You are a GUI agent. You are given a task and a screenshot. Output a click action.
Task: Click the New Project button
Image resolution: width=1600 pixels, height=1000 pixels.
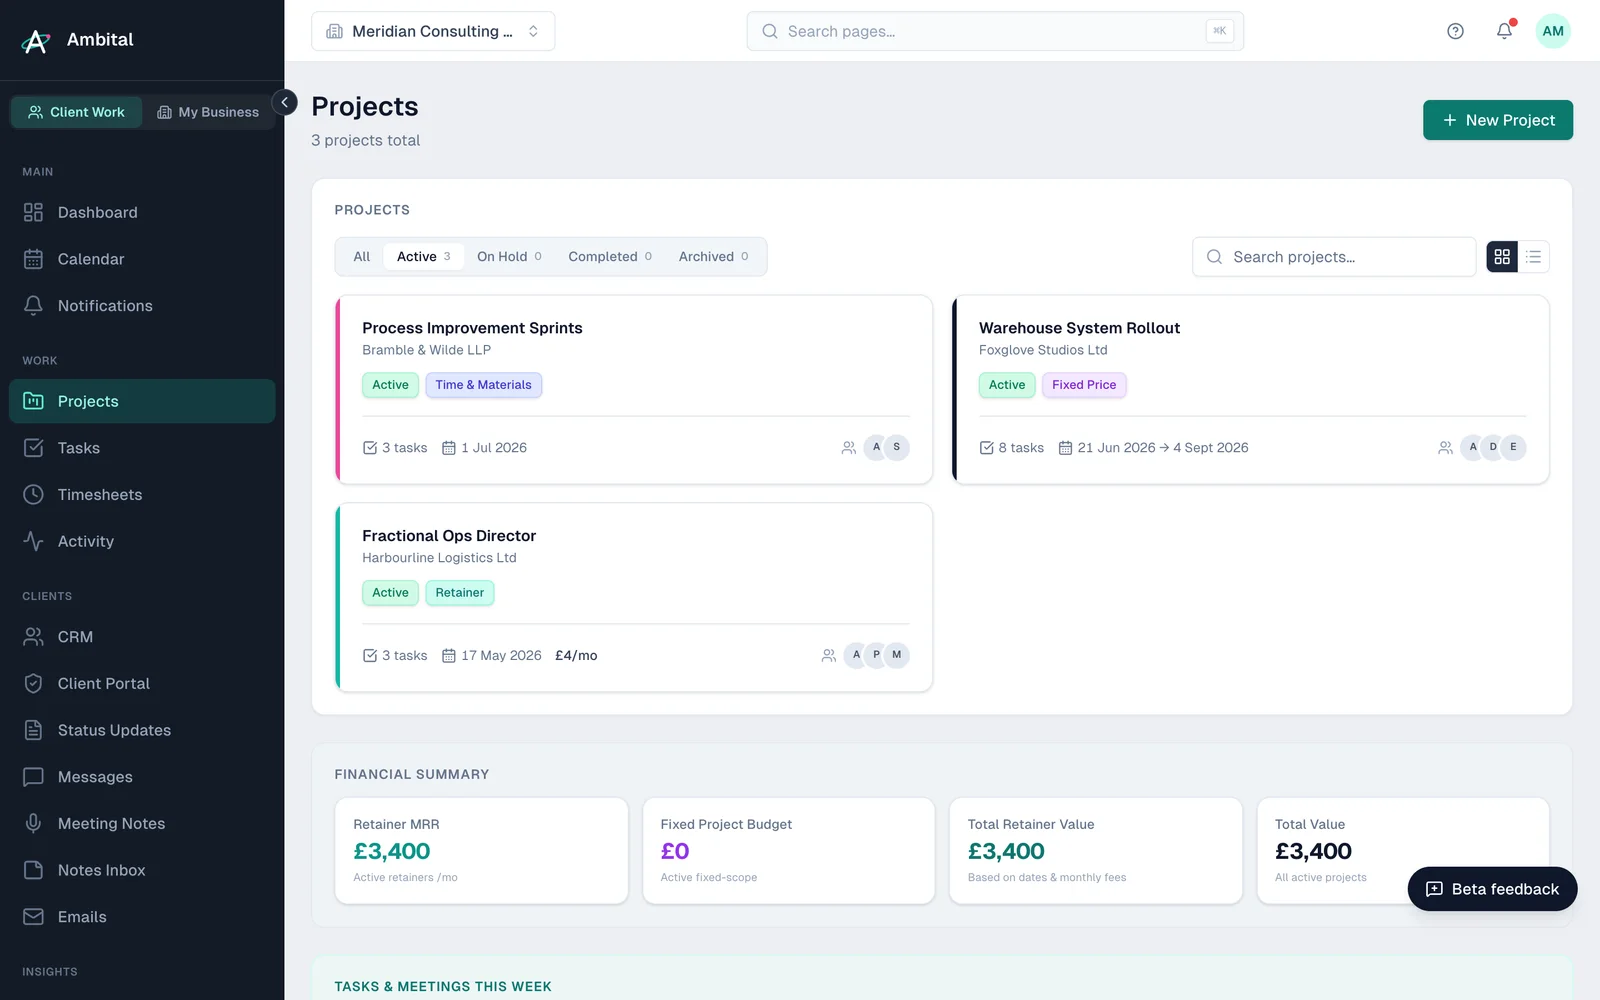(x=1497, y=120)
